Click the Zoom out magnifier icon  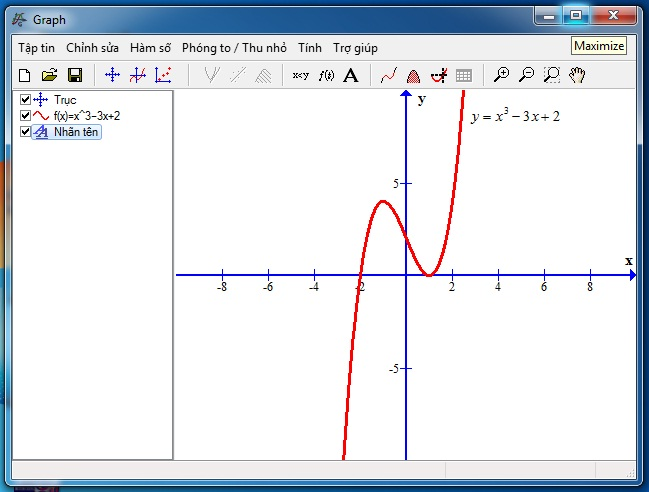pos(526,75)
